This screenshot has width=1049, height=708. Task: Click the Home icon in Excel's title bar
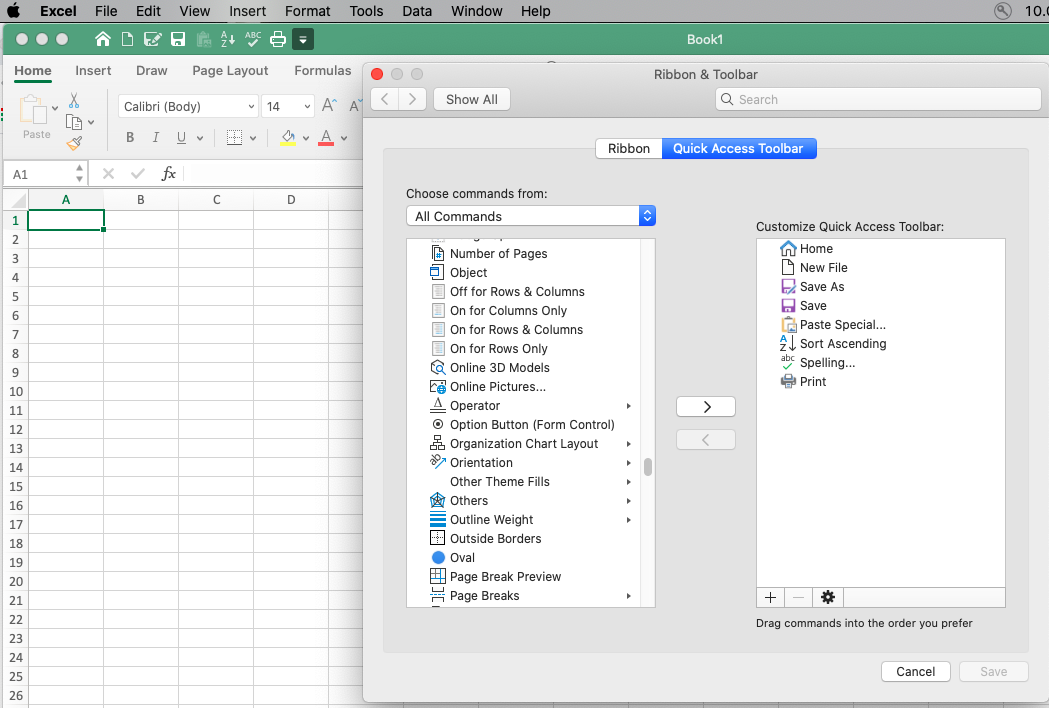click(102, 39)
